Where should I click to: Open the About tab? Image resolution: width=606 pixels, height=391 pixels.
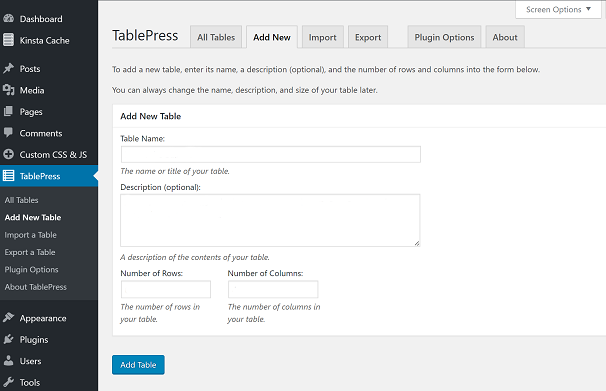(x=505, y=37)
